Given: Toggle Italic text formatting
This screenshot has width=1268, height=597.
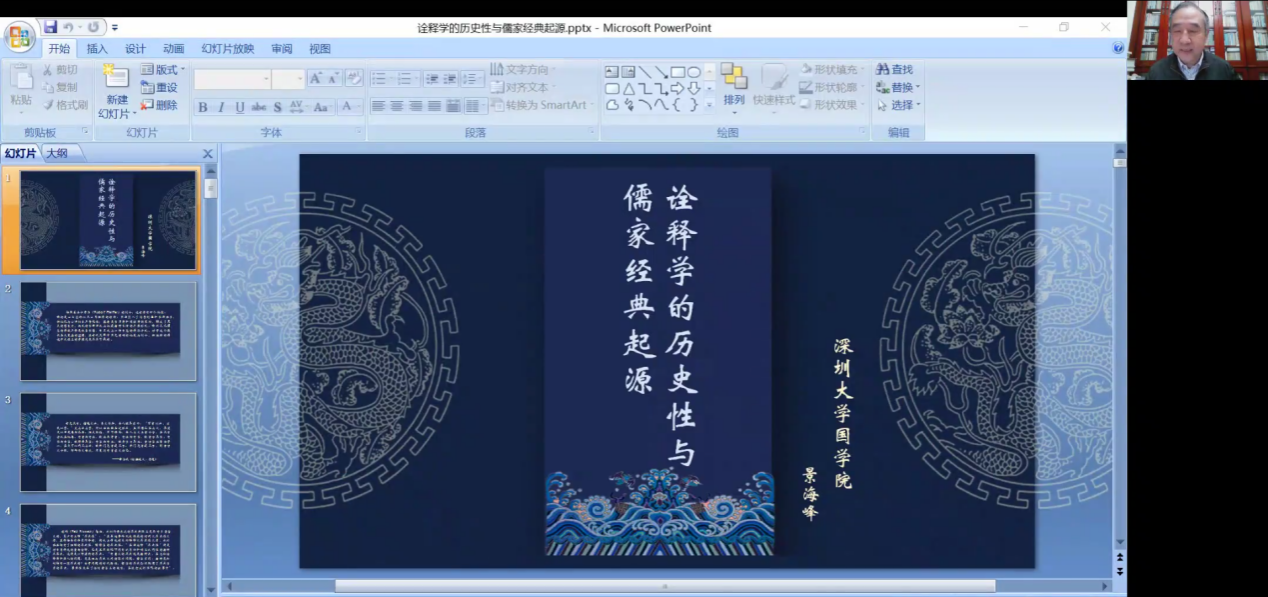Looking at the screenshot, I should click(x=221, y=107).
